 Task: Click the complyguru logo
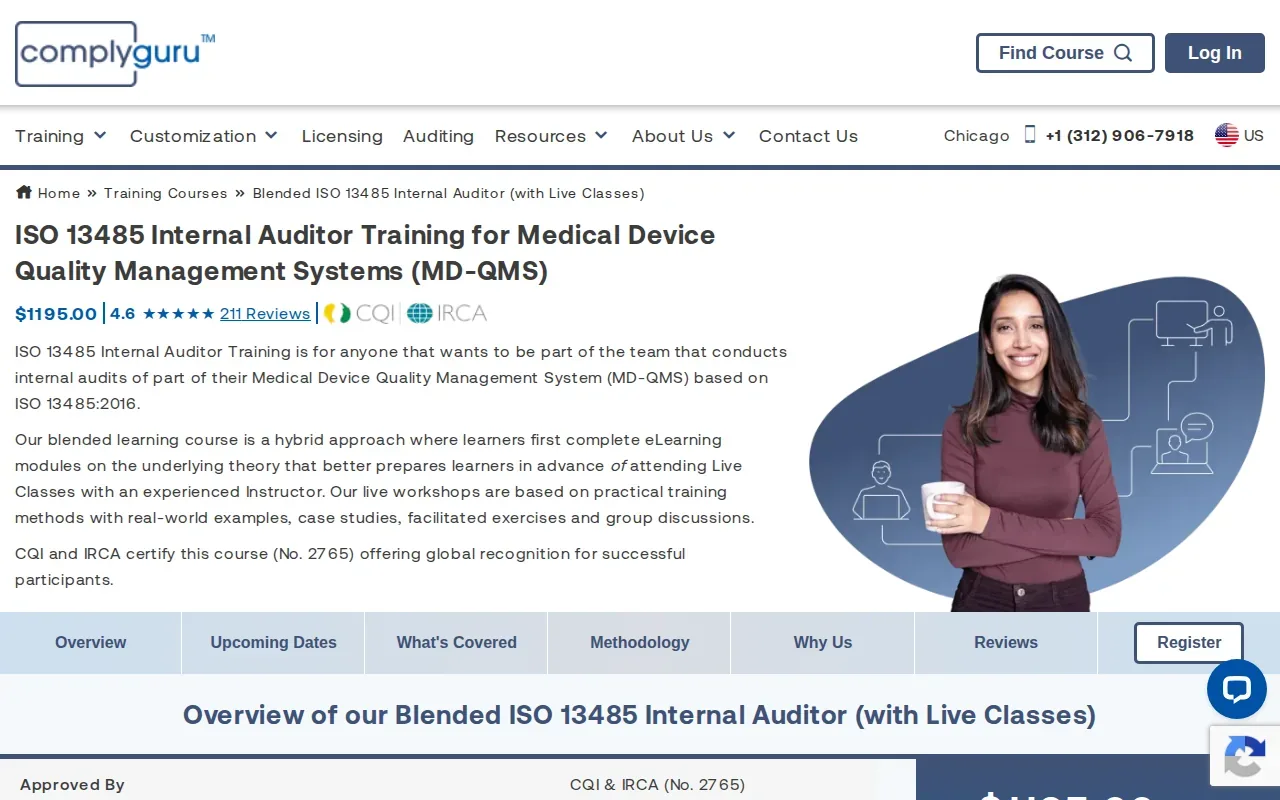click(115, 54)
